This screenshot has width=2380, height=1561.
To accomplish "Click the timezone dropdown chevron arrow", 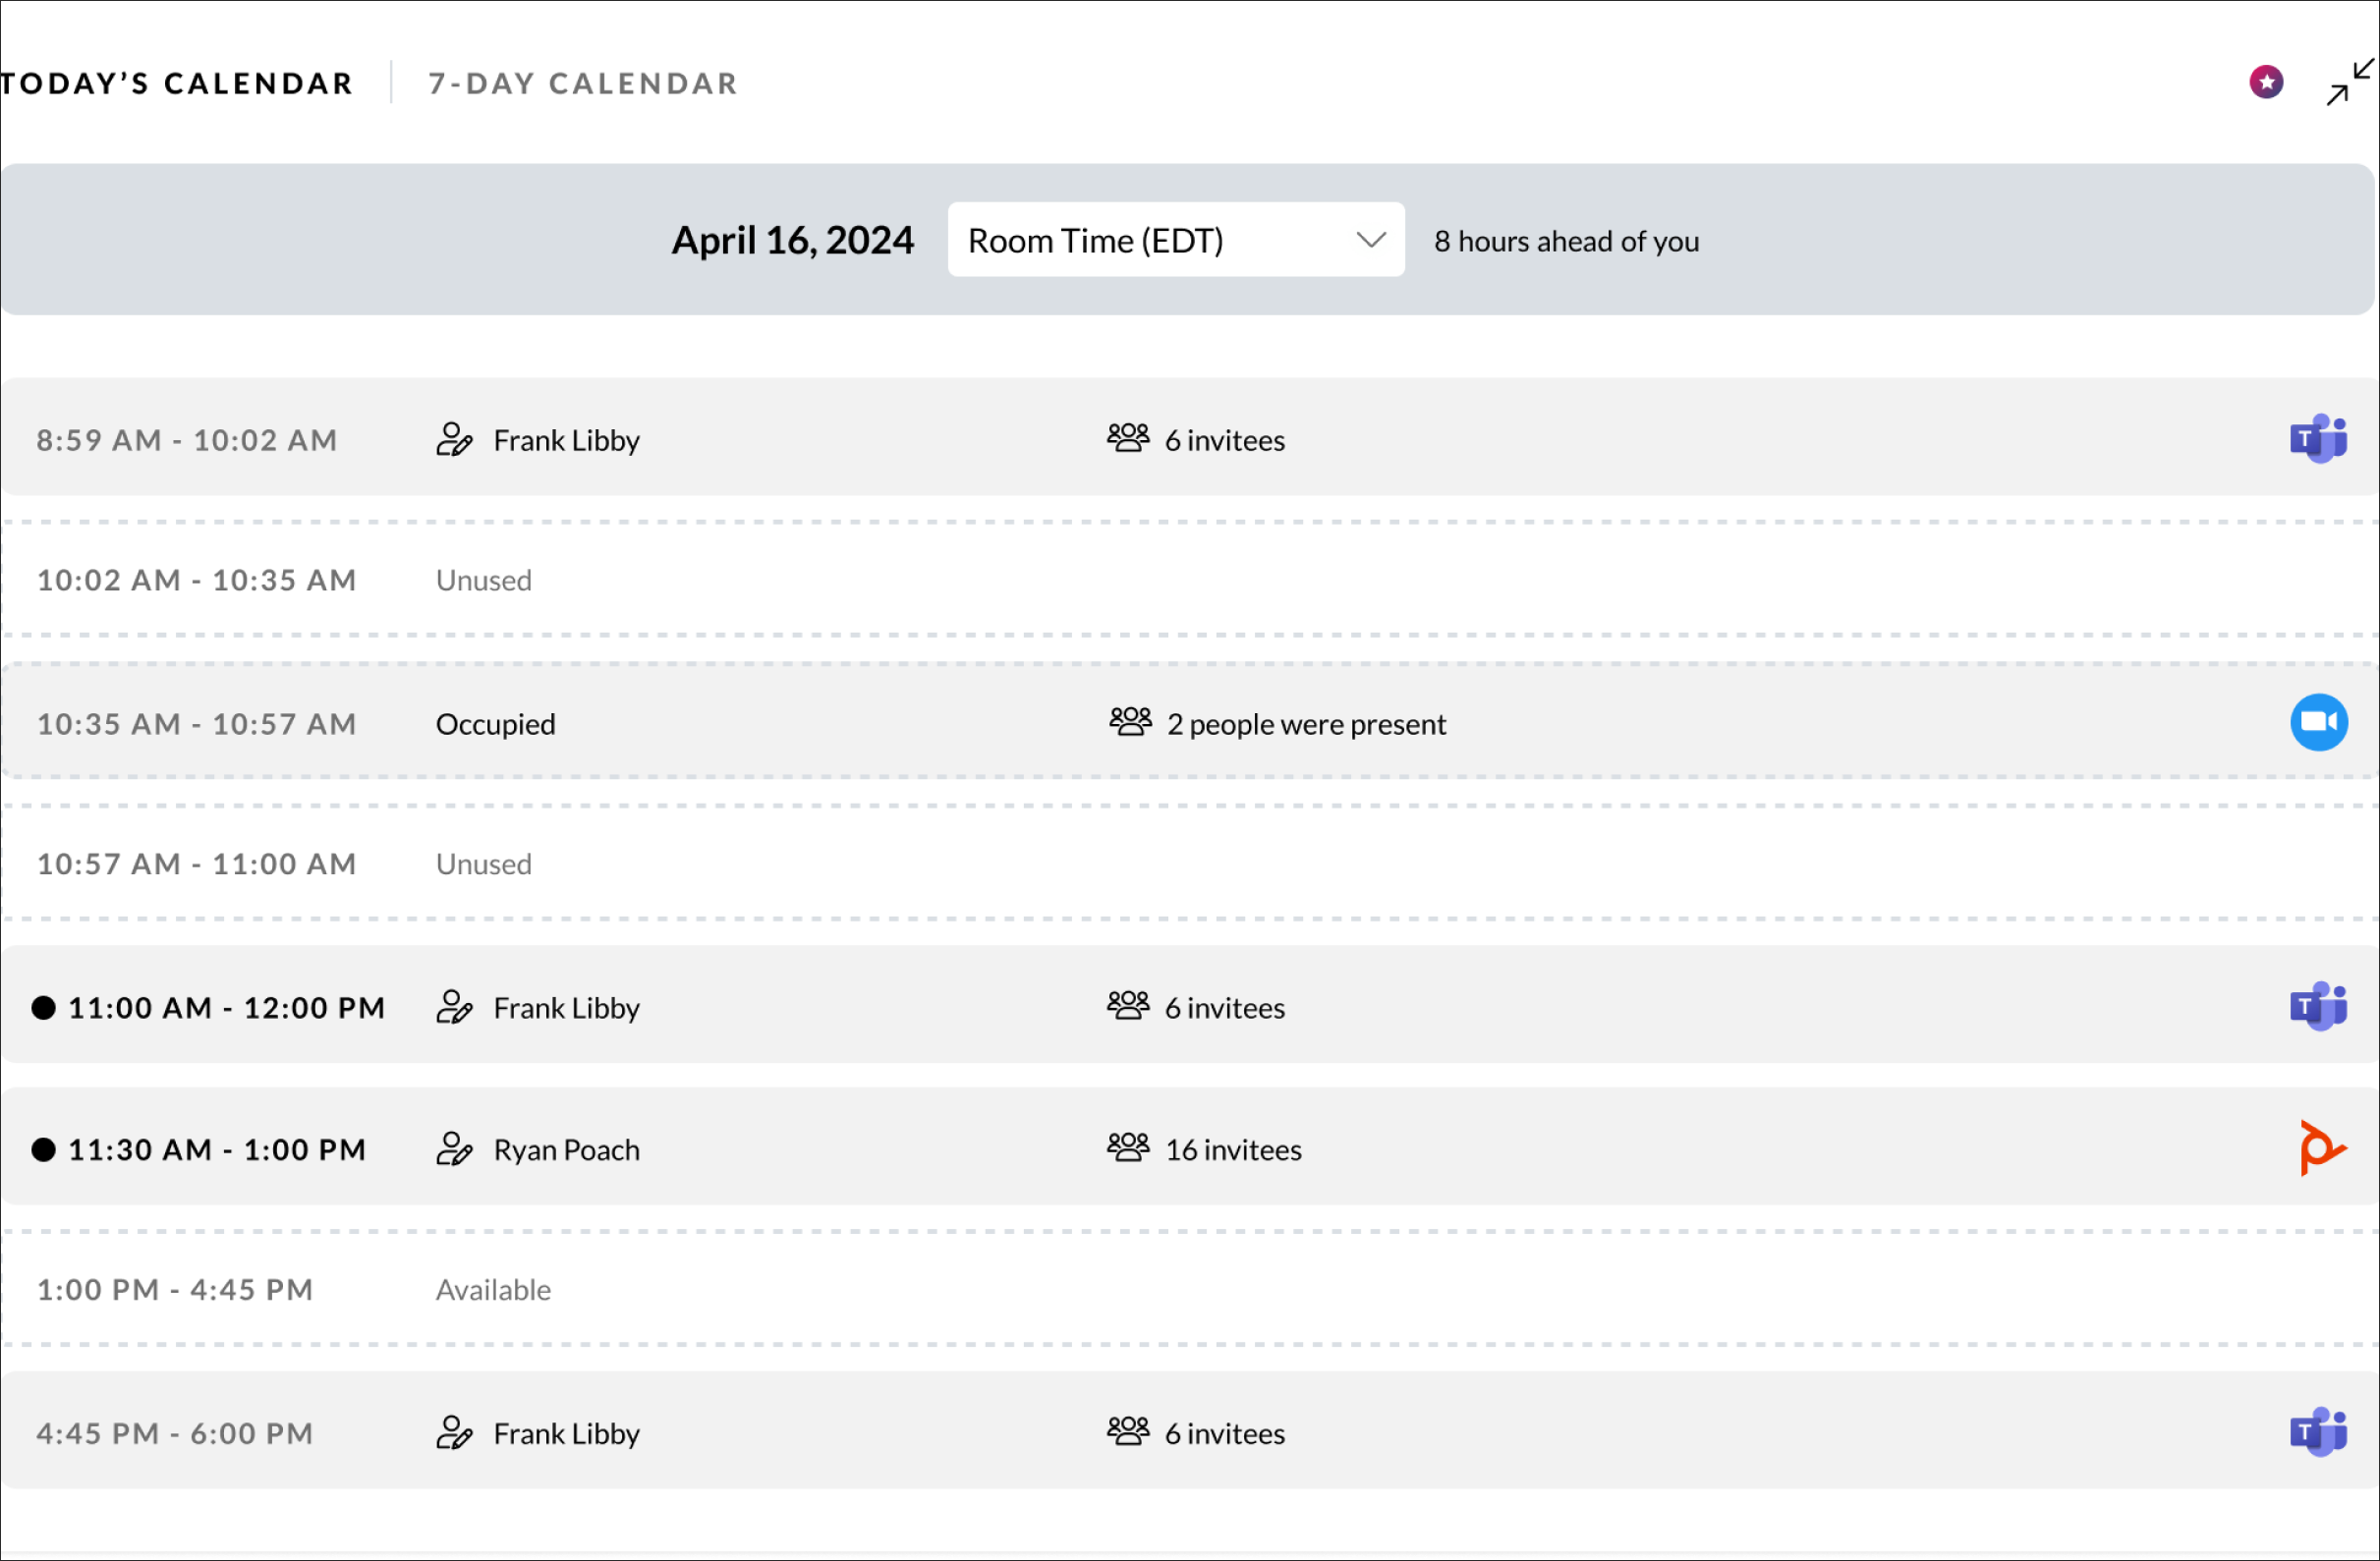I will [x=1370, y=240].
